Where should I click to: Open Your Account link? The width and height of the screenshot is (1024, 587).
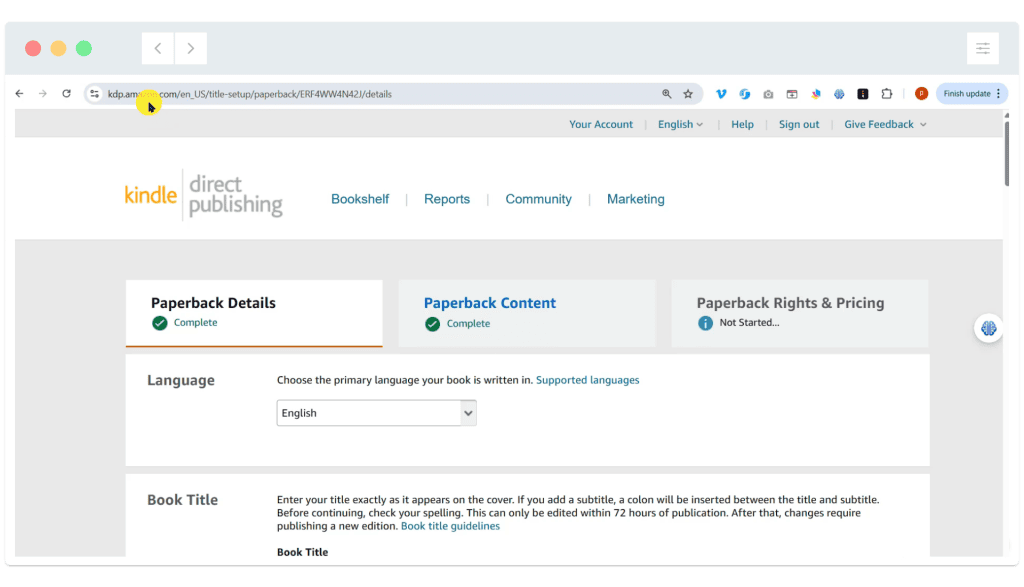[601, 124]
